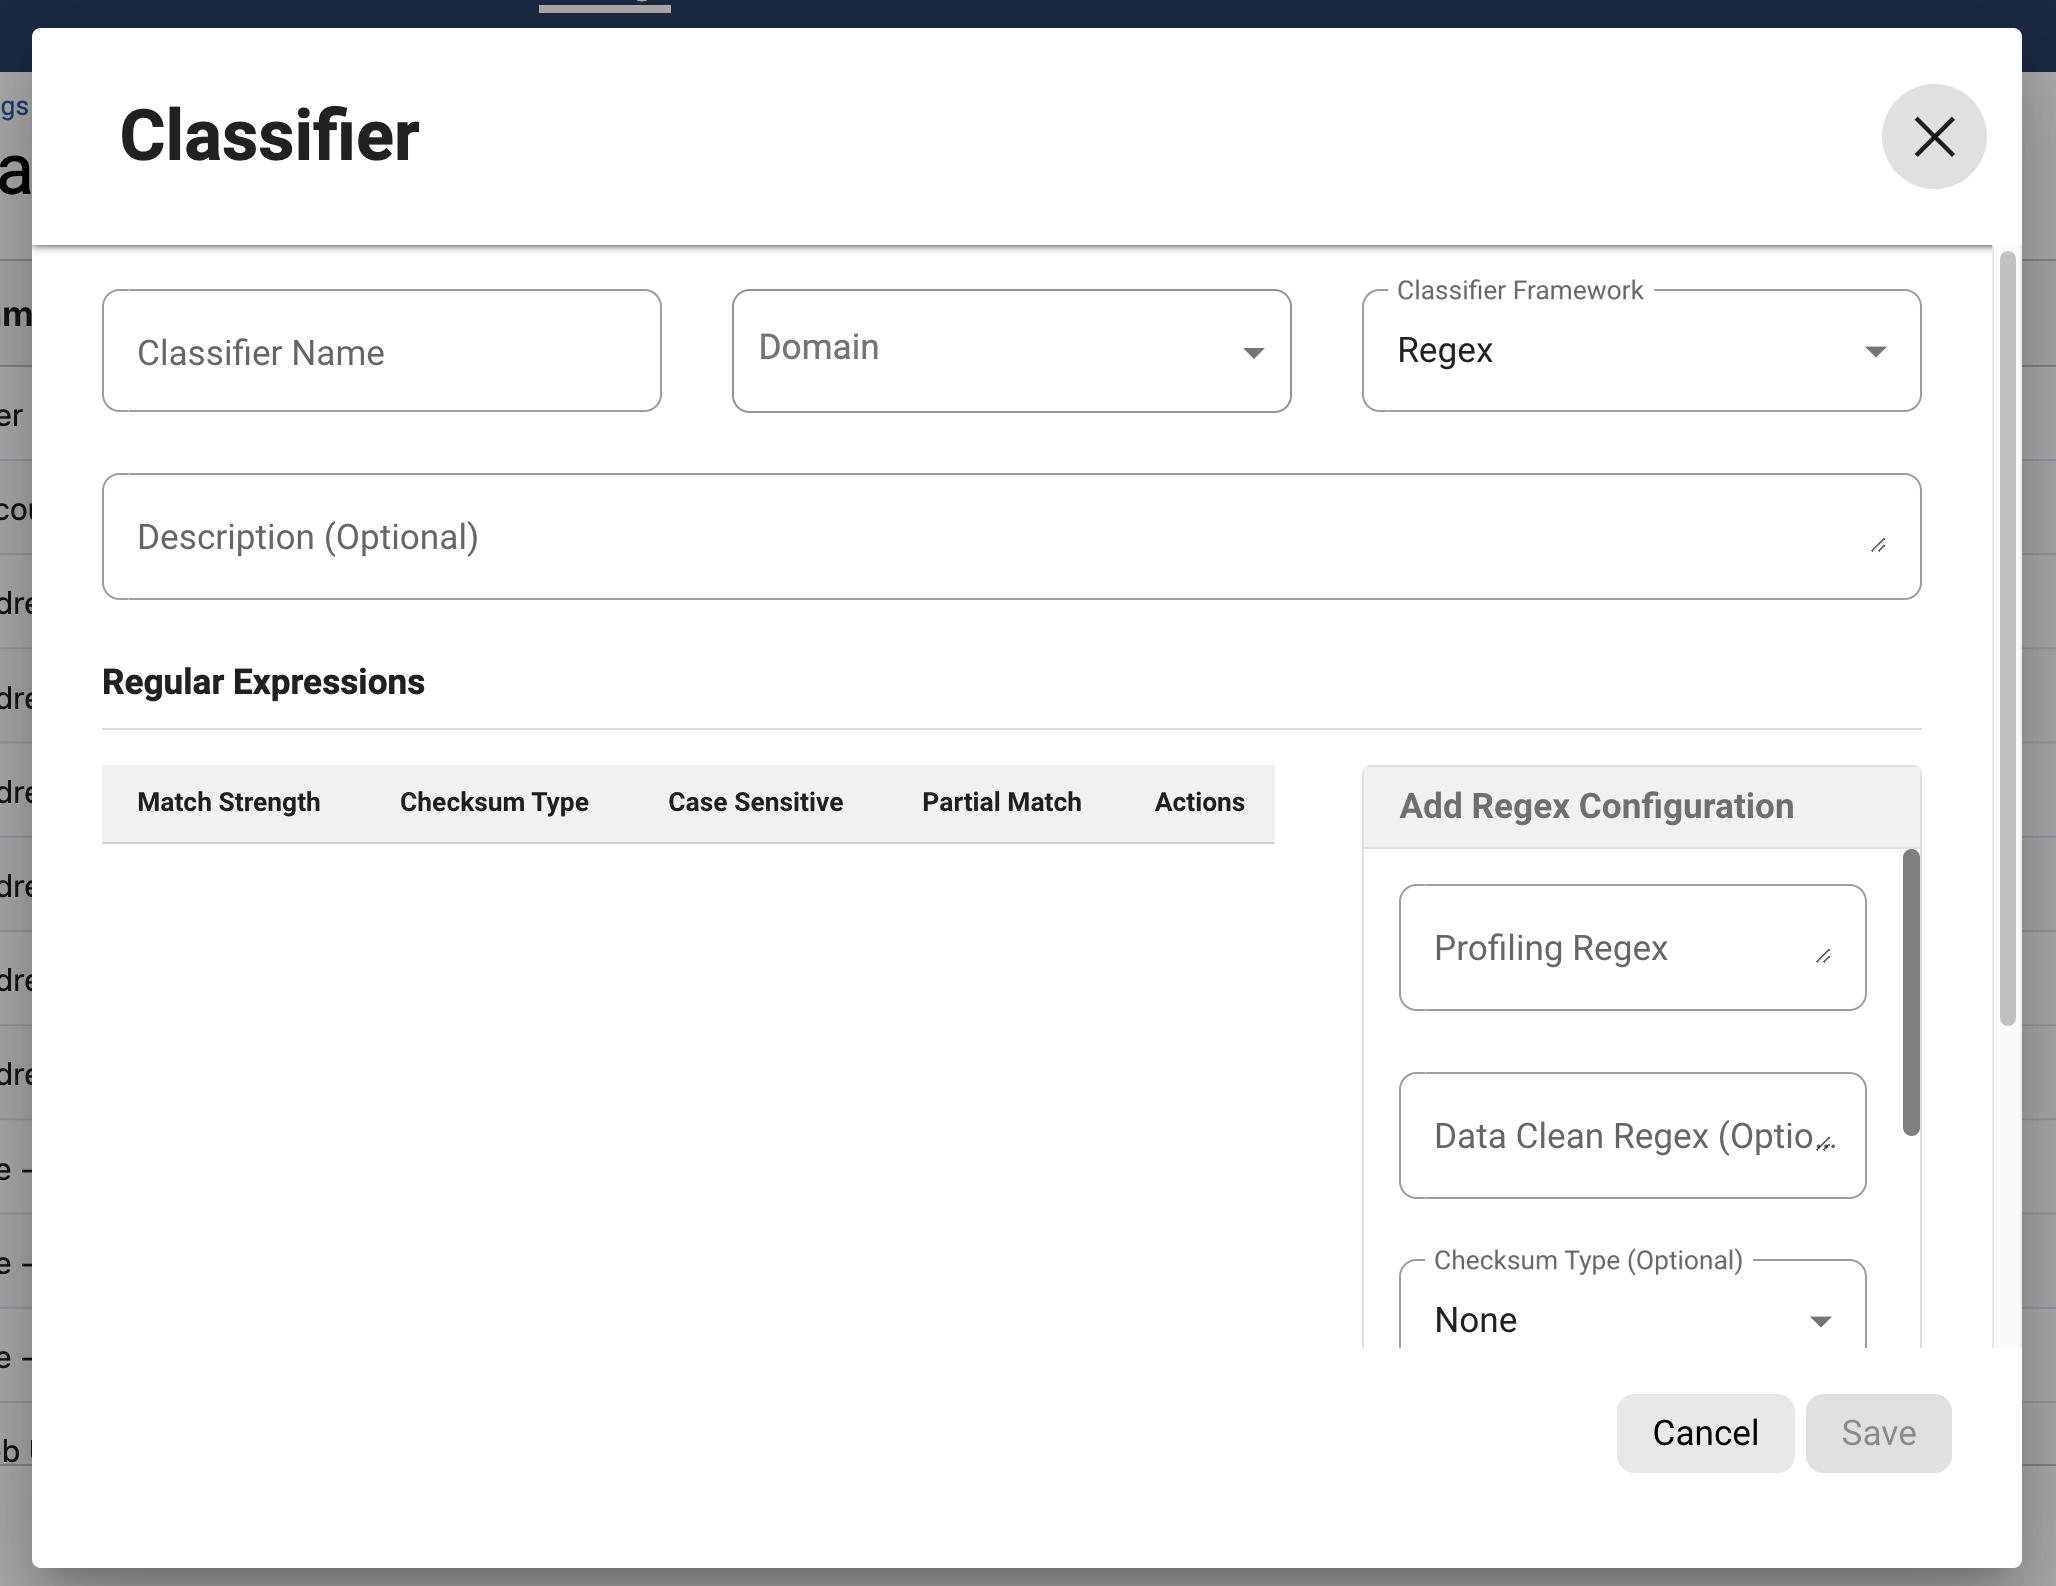
Task: Close the Classifier dialog with X
Action: 1933,137
